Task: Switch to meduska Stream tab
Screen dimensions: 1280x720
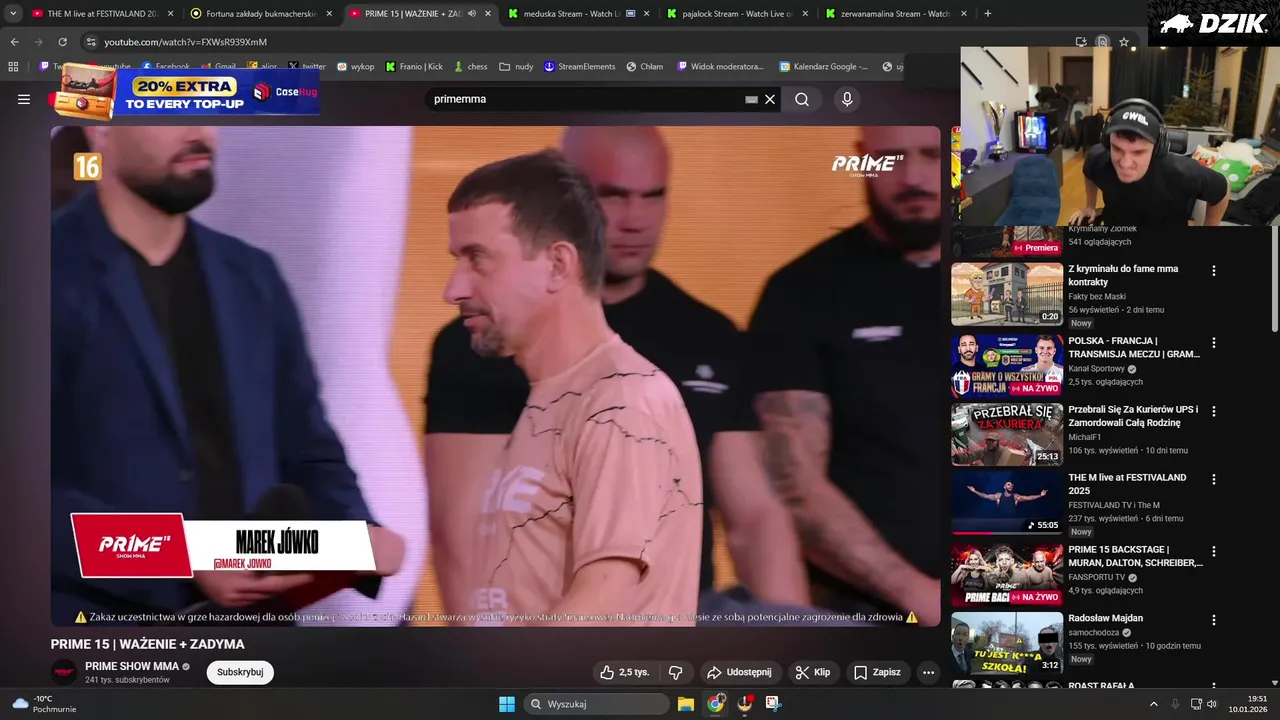Action: pyautogui.click(x=579, y=14)
